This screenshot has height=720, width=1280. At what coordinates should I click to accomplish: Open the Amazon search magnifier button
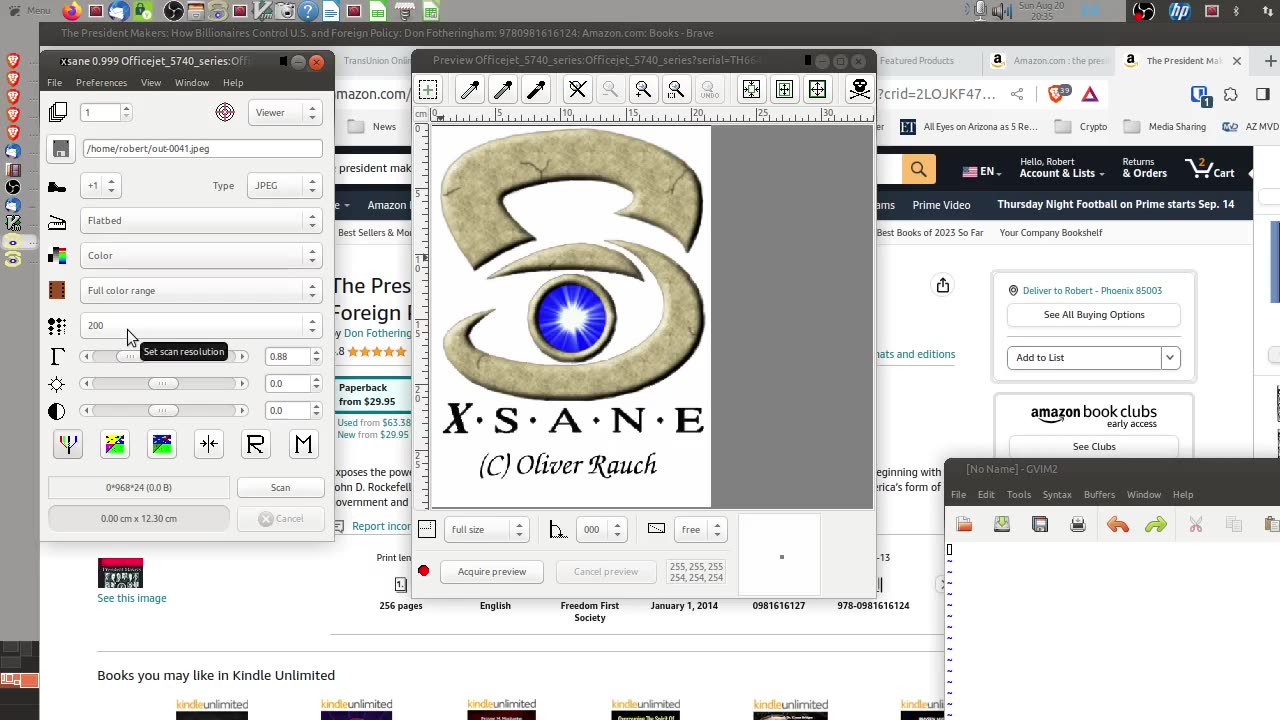point(918,169)
